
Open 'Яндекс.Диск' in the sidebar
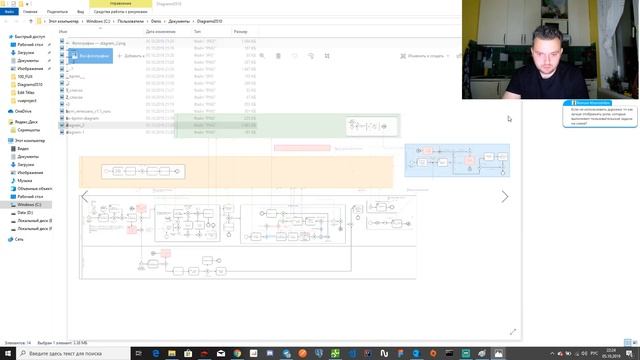(26, 122)
